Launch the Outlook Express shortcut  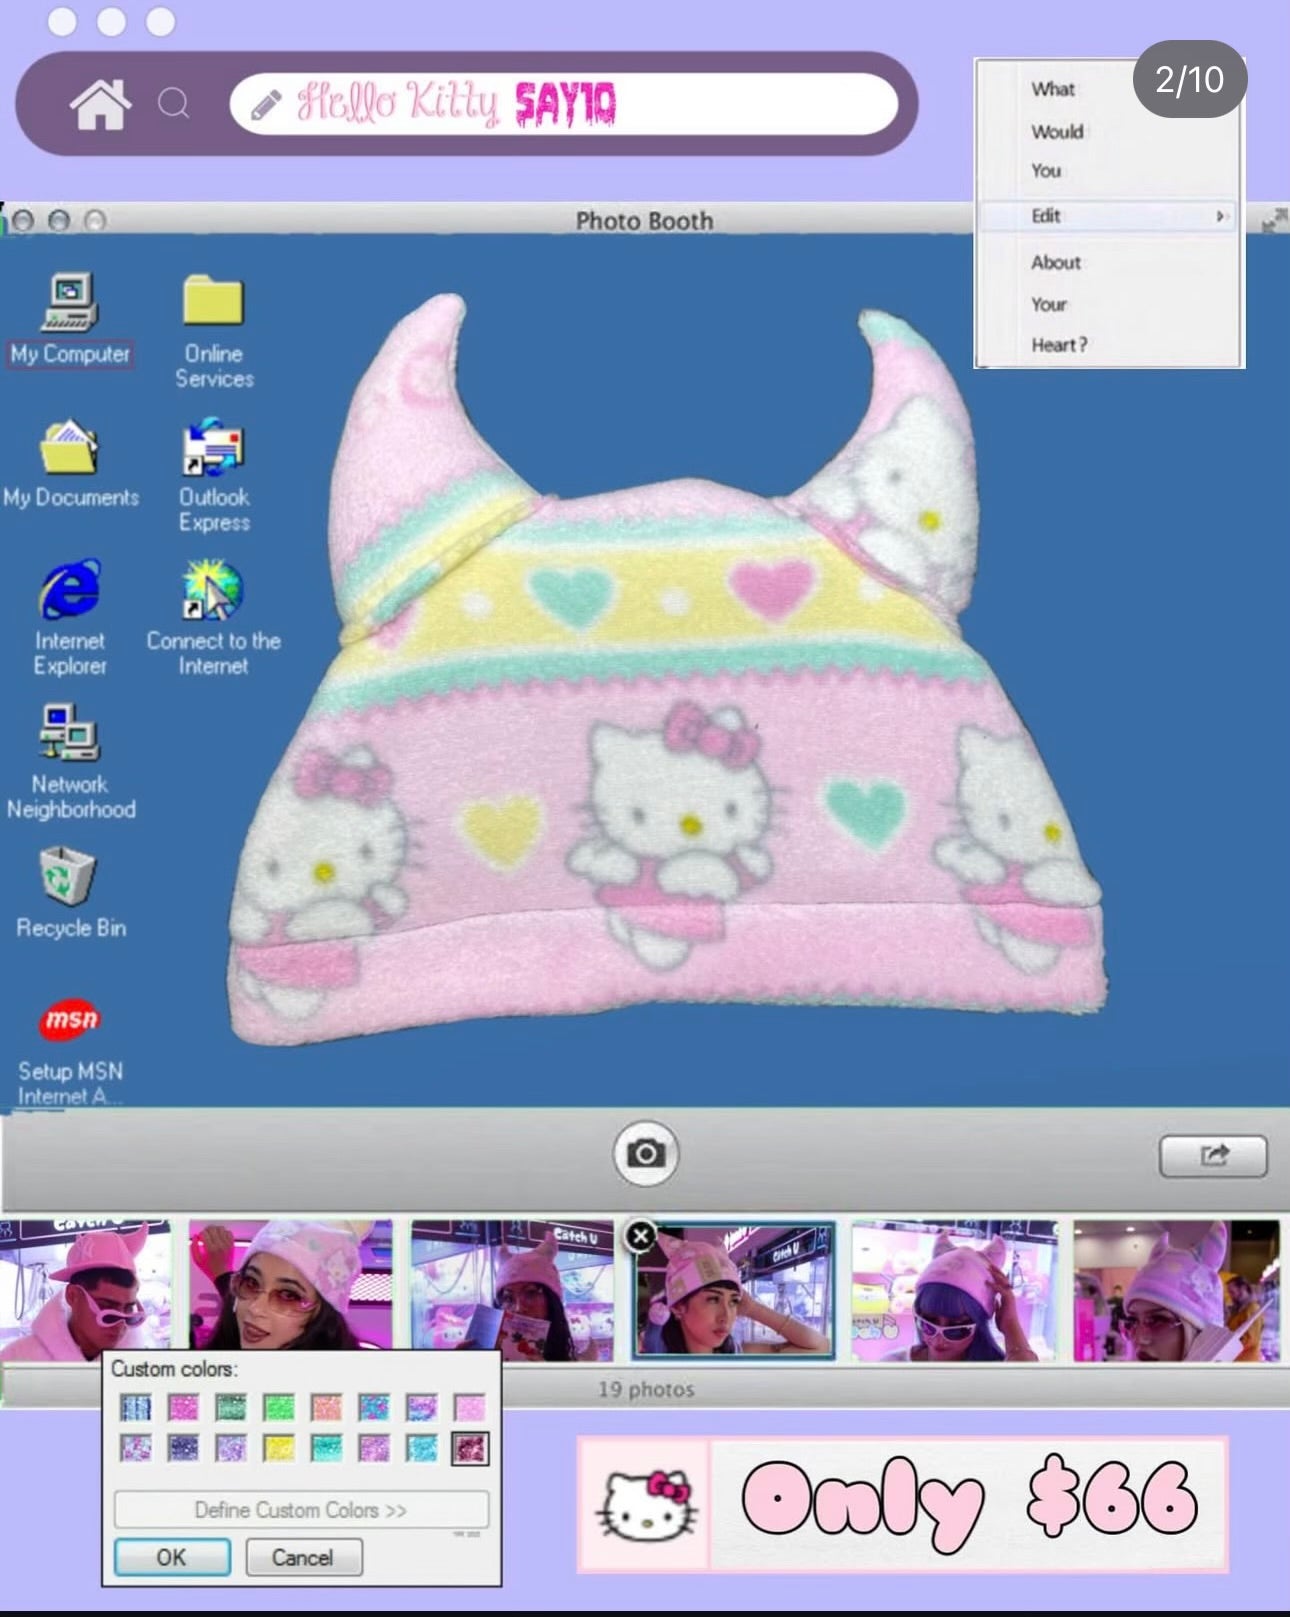point(214,476)
